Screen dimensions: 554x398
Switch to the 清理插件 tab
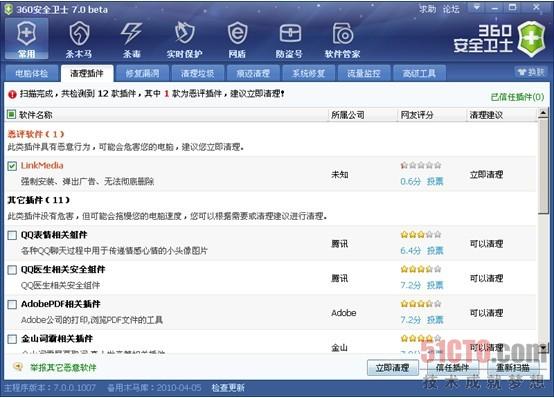coord(87,73)
